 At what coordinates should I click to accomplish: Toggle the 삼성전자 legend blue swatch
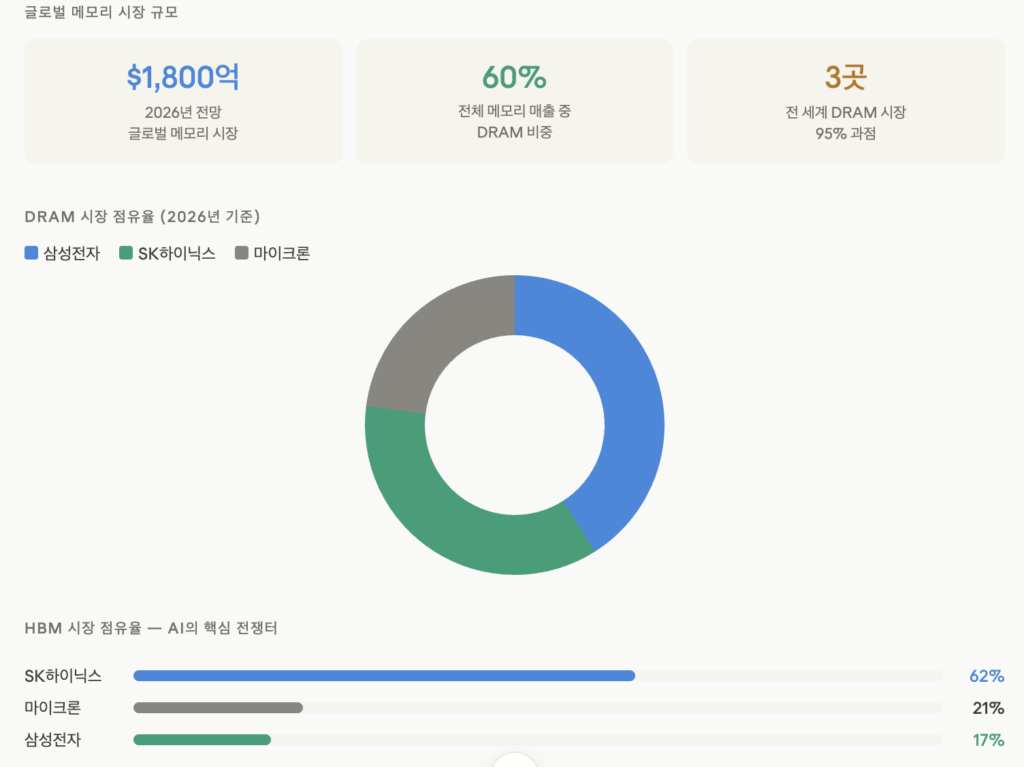[x=31, y=253]
